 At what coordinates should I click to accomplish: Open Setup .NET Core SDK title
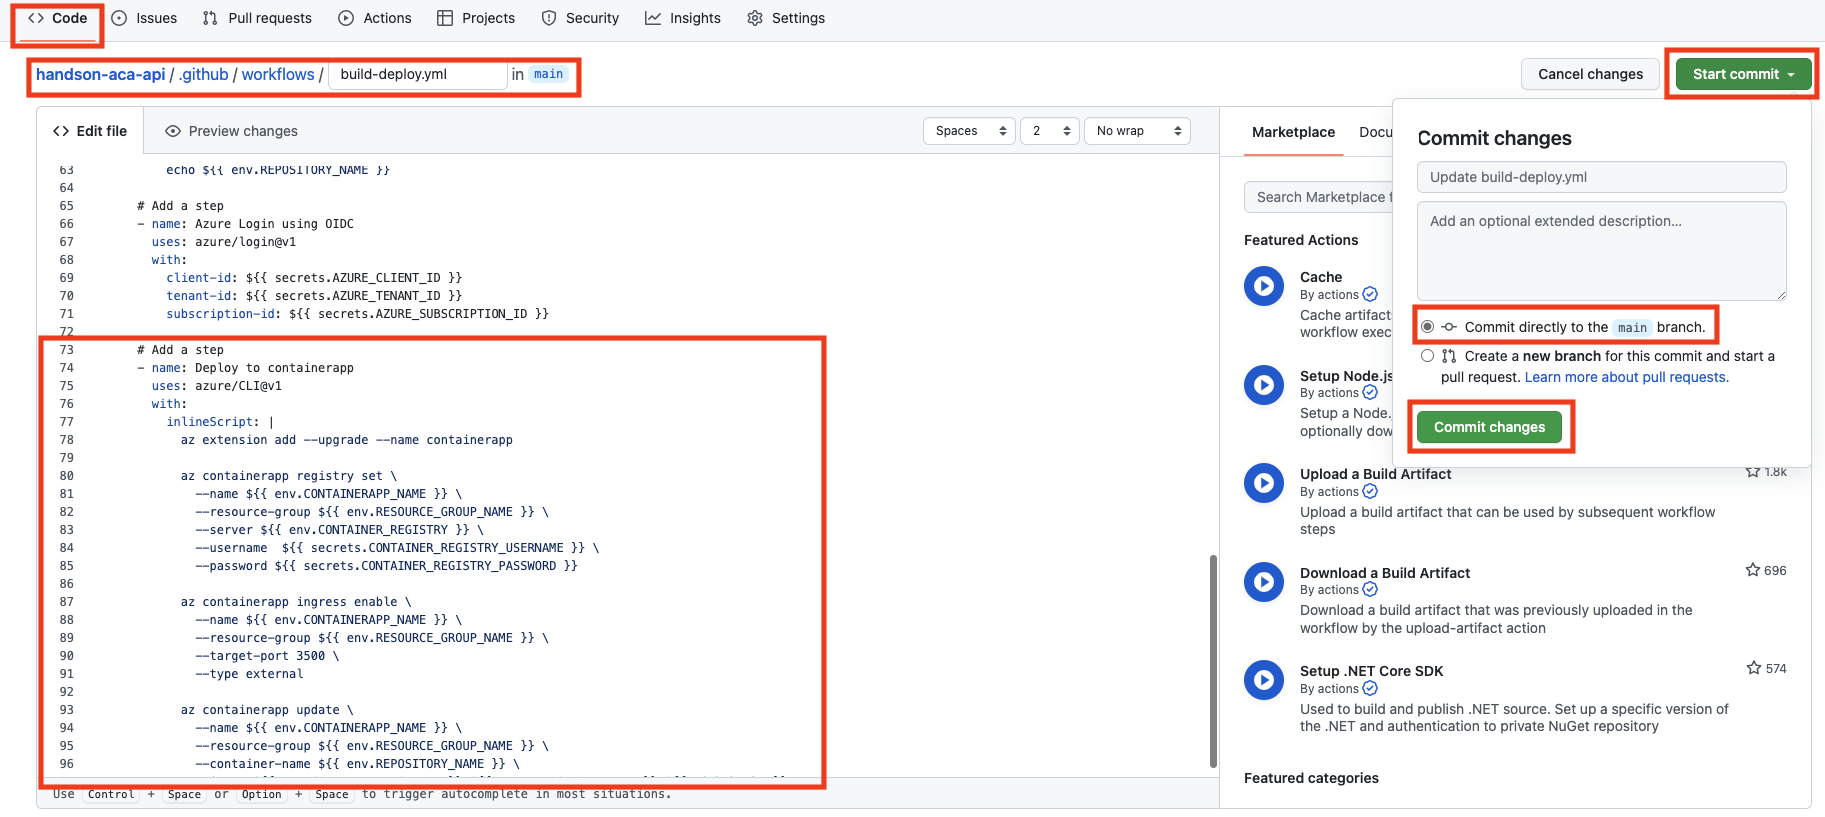pos(1371,671)
